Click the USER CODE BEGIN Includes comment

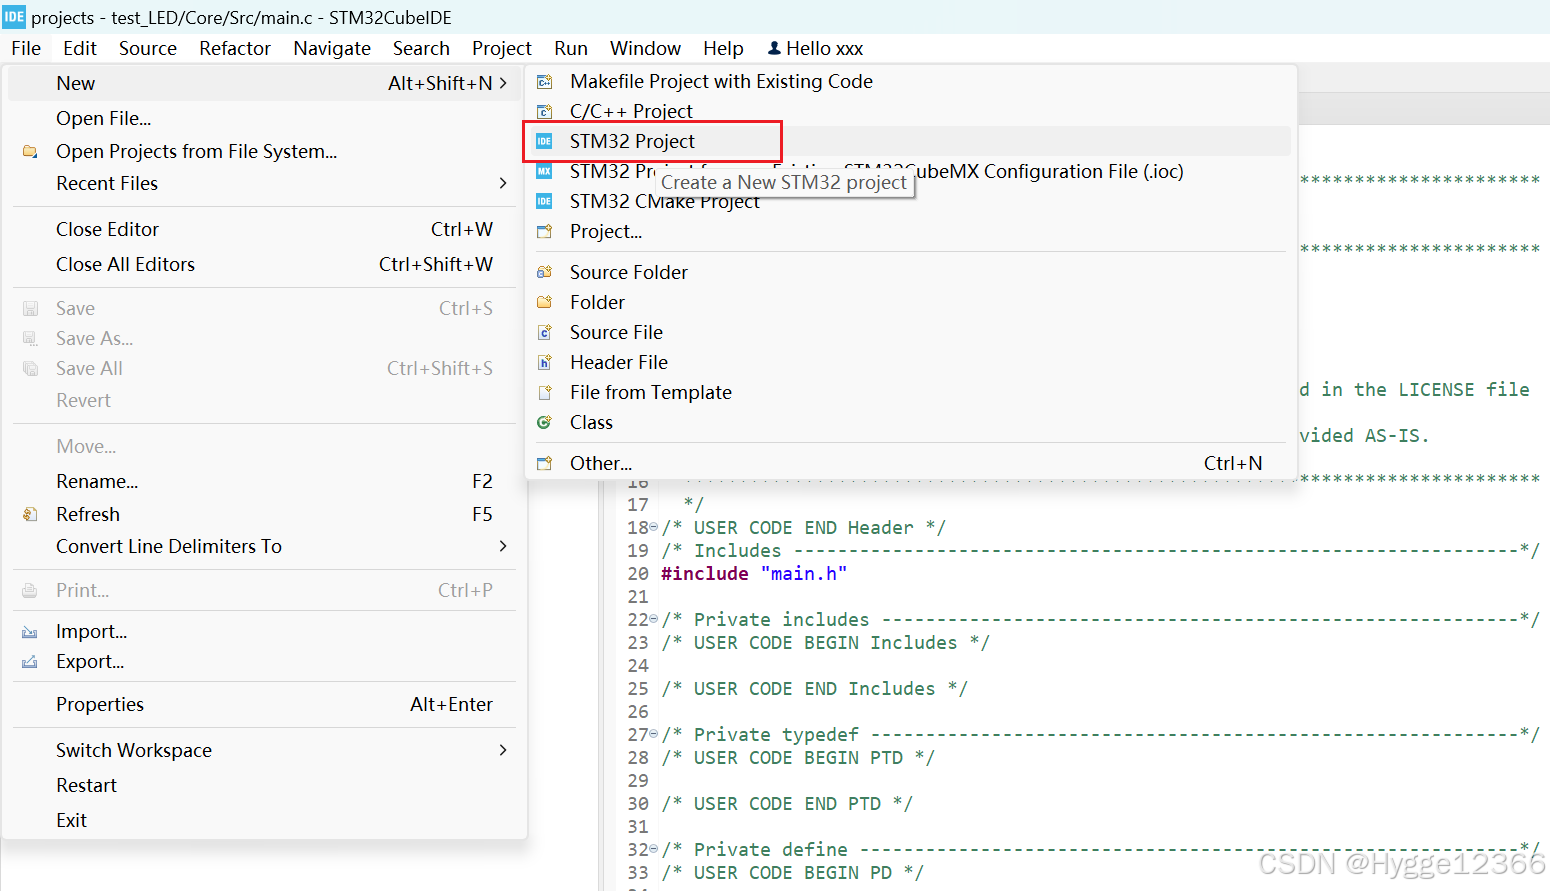tap(825, 642)
